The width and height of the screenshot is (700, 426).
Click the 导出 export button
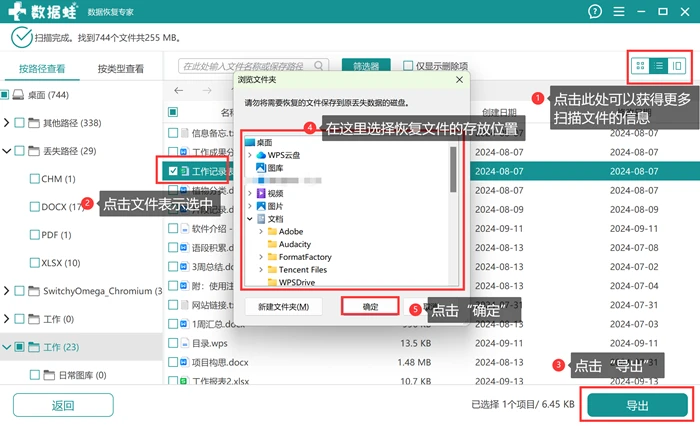[637, 405]
